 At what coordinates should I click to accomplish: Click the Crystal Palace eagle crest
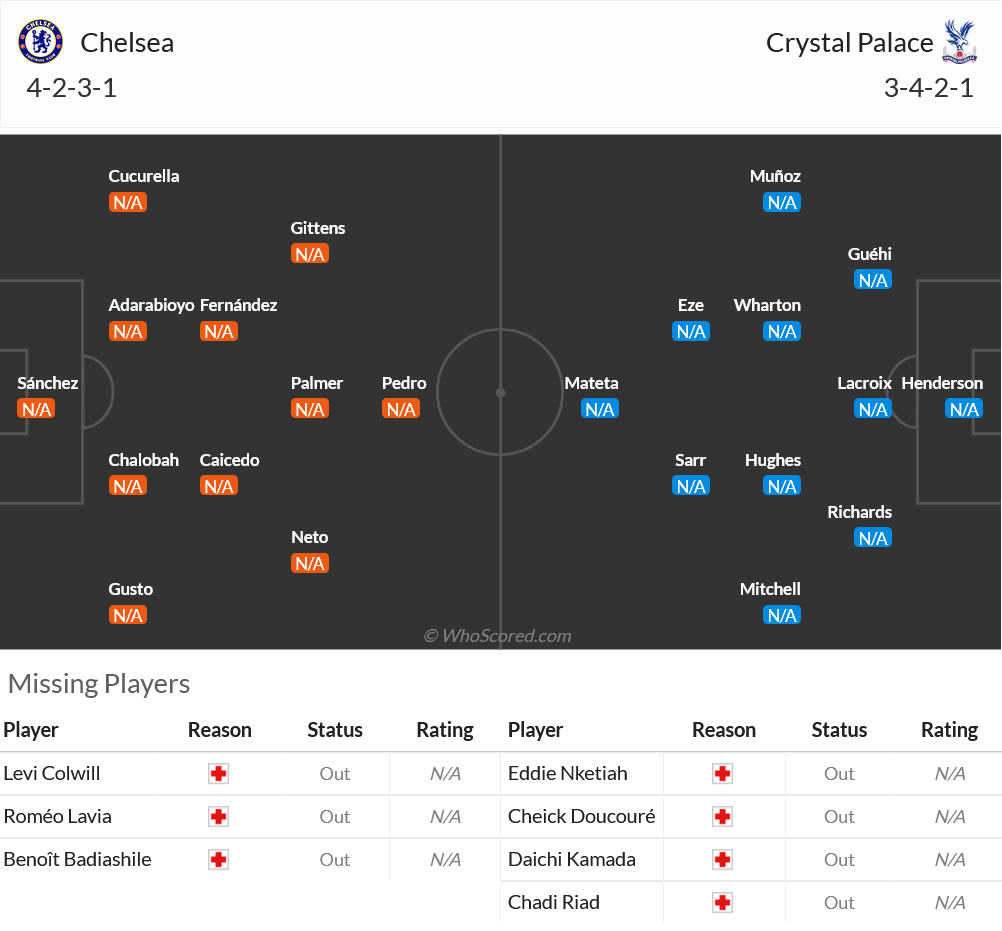[x=959, y=42]
